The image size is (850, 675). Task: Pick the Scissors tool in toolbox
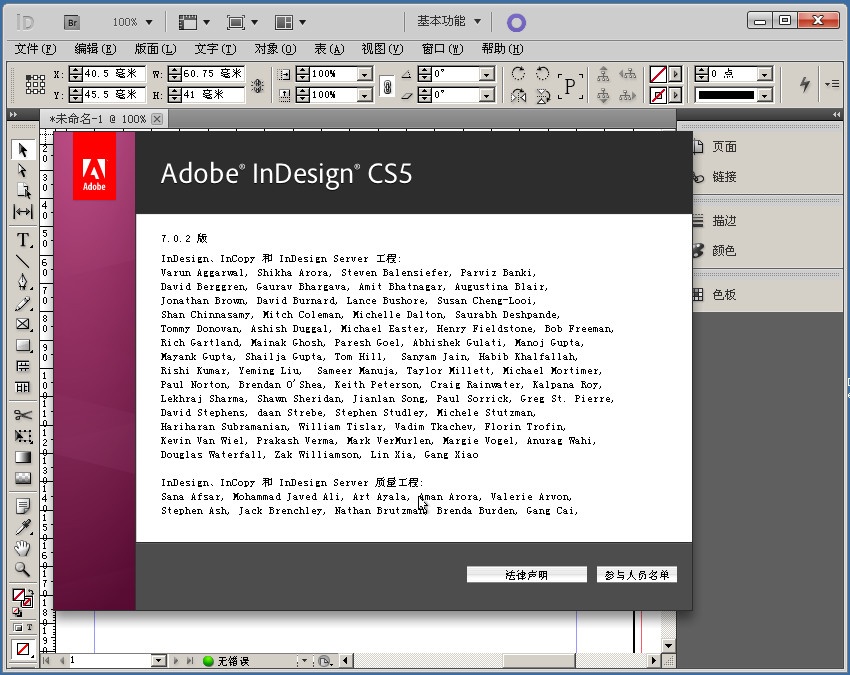pos(23,415)
